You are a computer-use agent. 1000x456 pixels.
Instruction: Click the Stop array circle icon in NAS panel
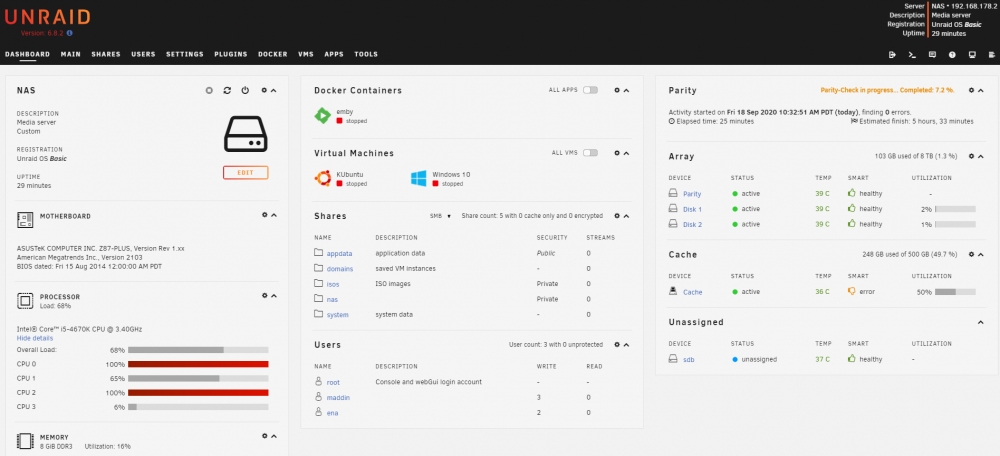(209, 91)
